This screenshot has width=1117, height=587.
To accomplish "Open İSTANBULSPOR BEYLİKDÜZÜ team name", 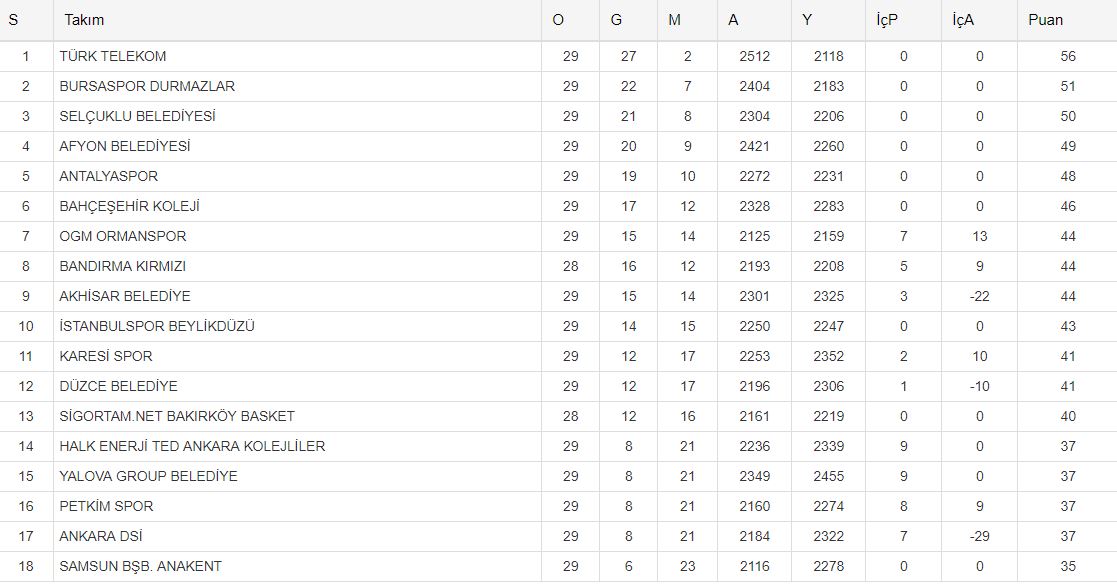I will (x=157, y=326).
